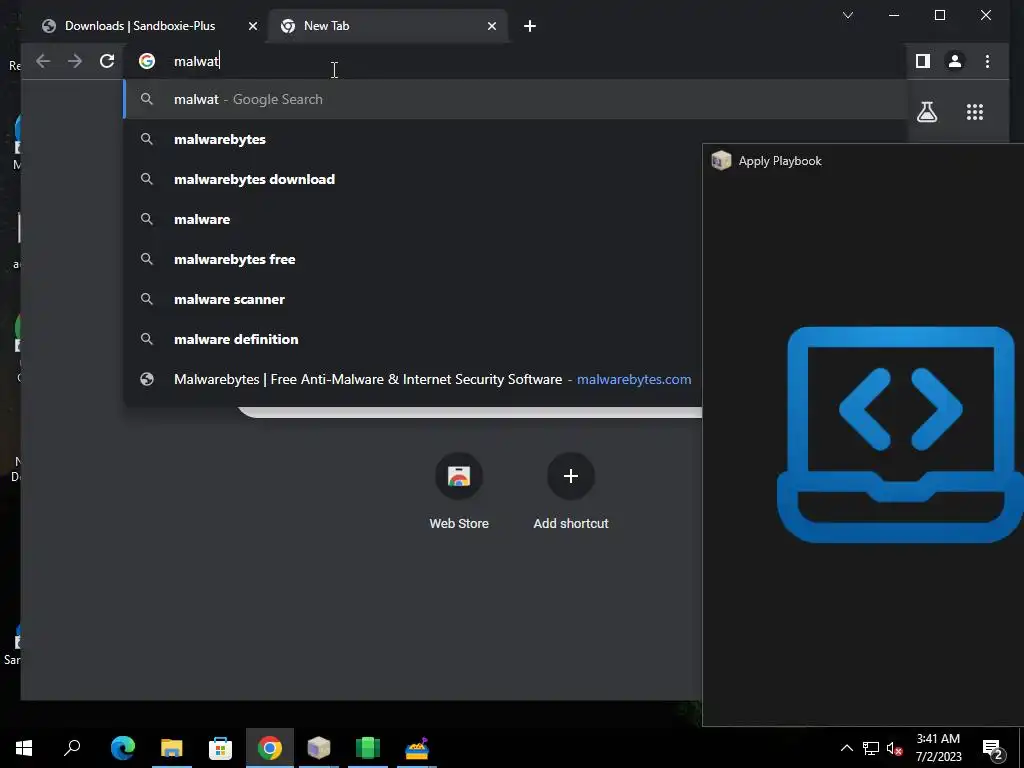Open the green app on taskbar
Image resolution: width=1024 pixels, height=768 pixels.
coord(368,748)
